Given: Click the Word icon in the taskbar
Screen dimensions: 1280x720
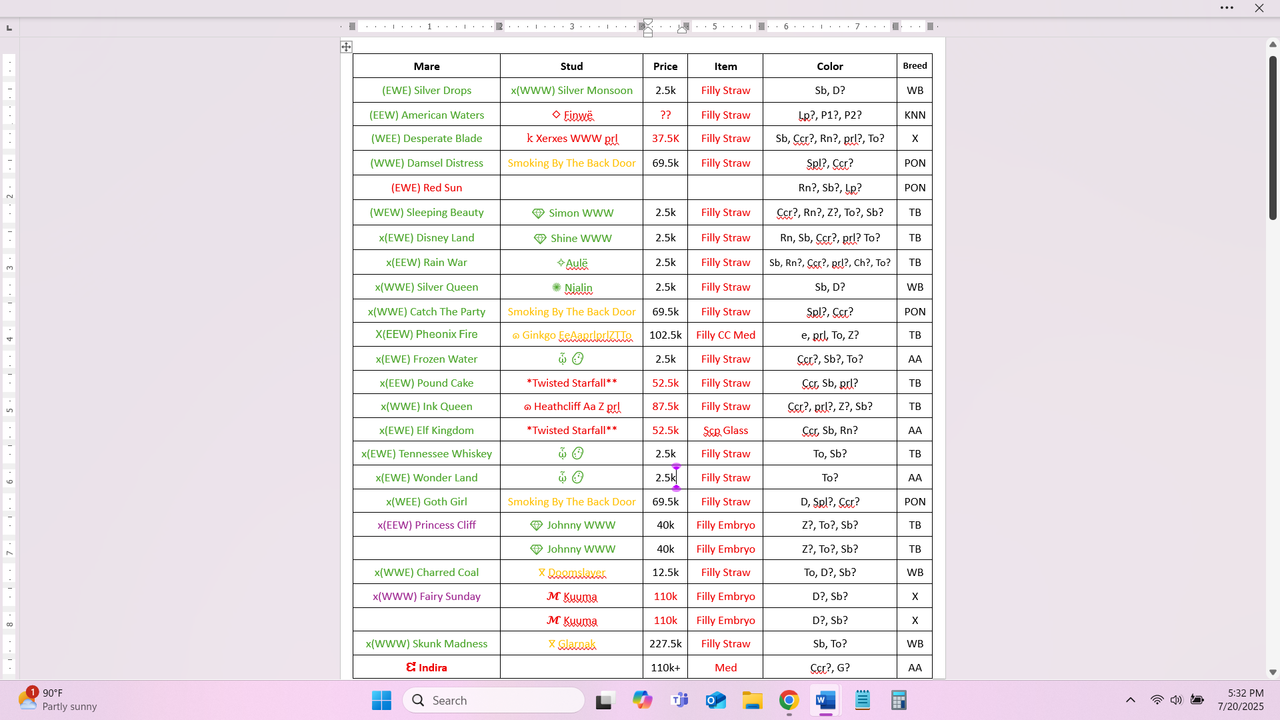Looking at the screenshot, I should (x=826, y=700).
